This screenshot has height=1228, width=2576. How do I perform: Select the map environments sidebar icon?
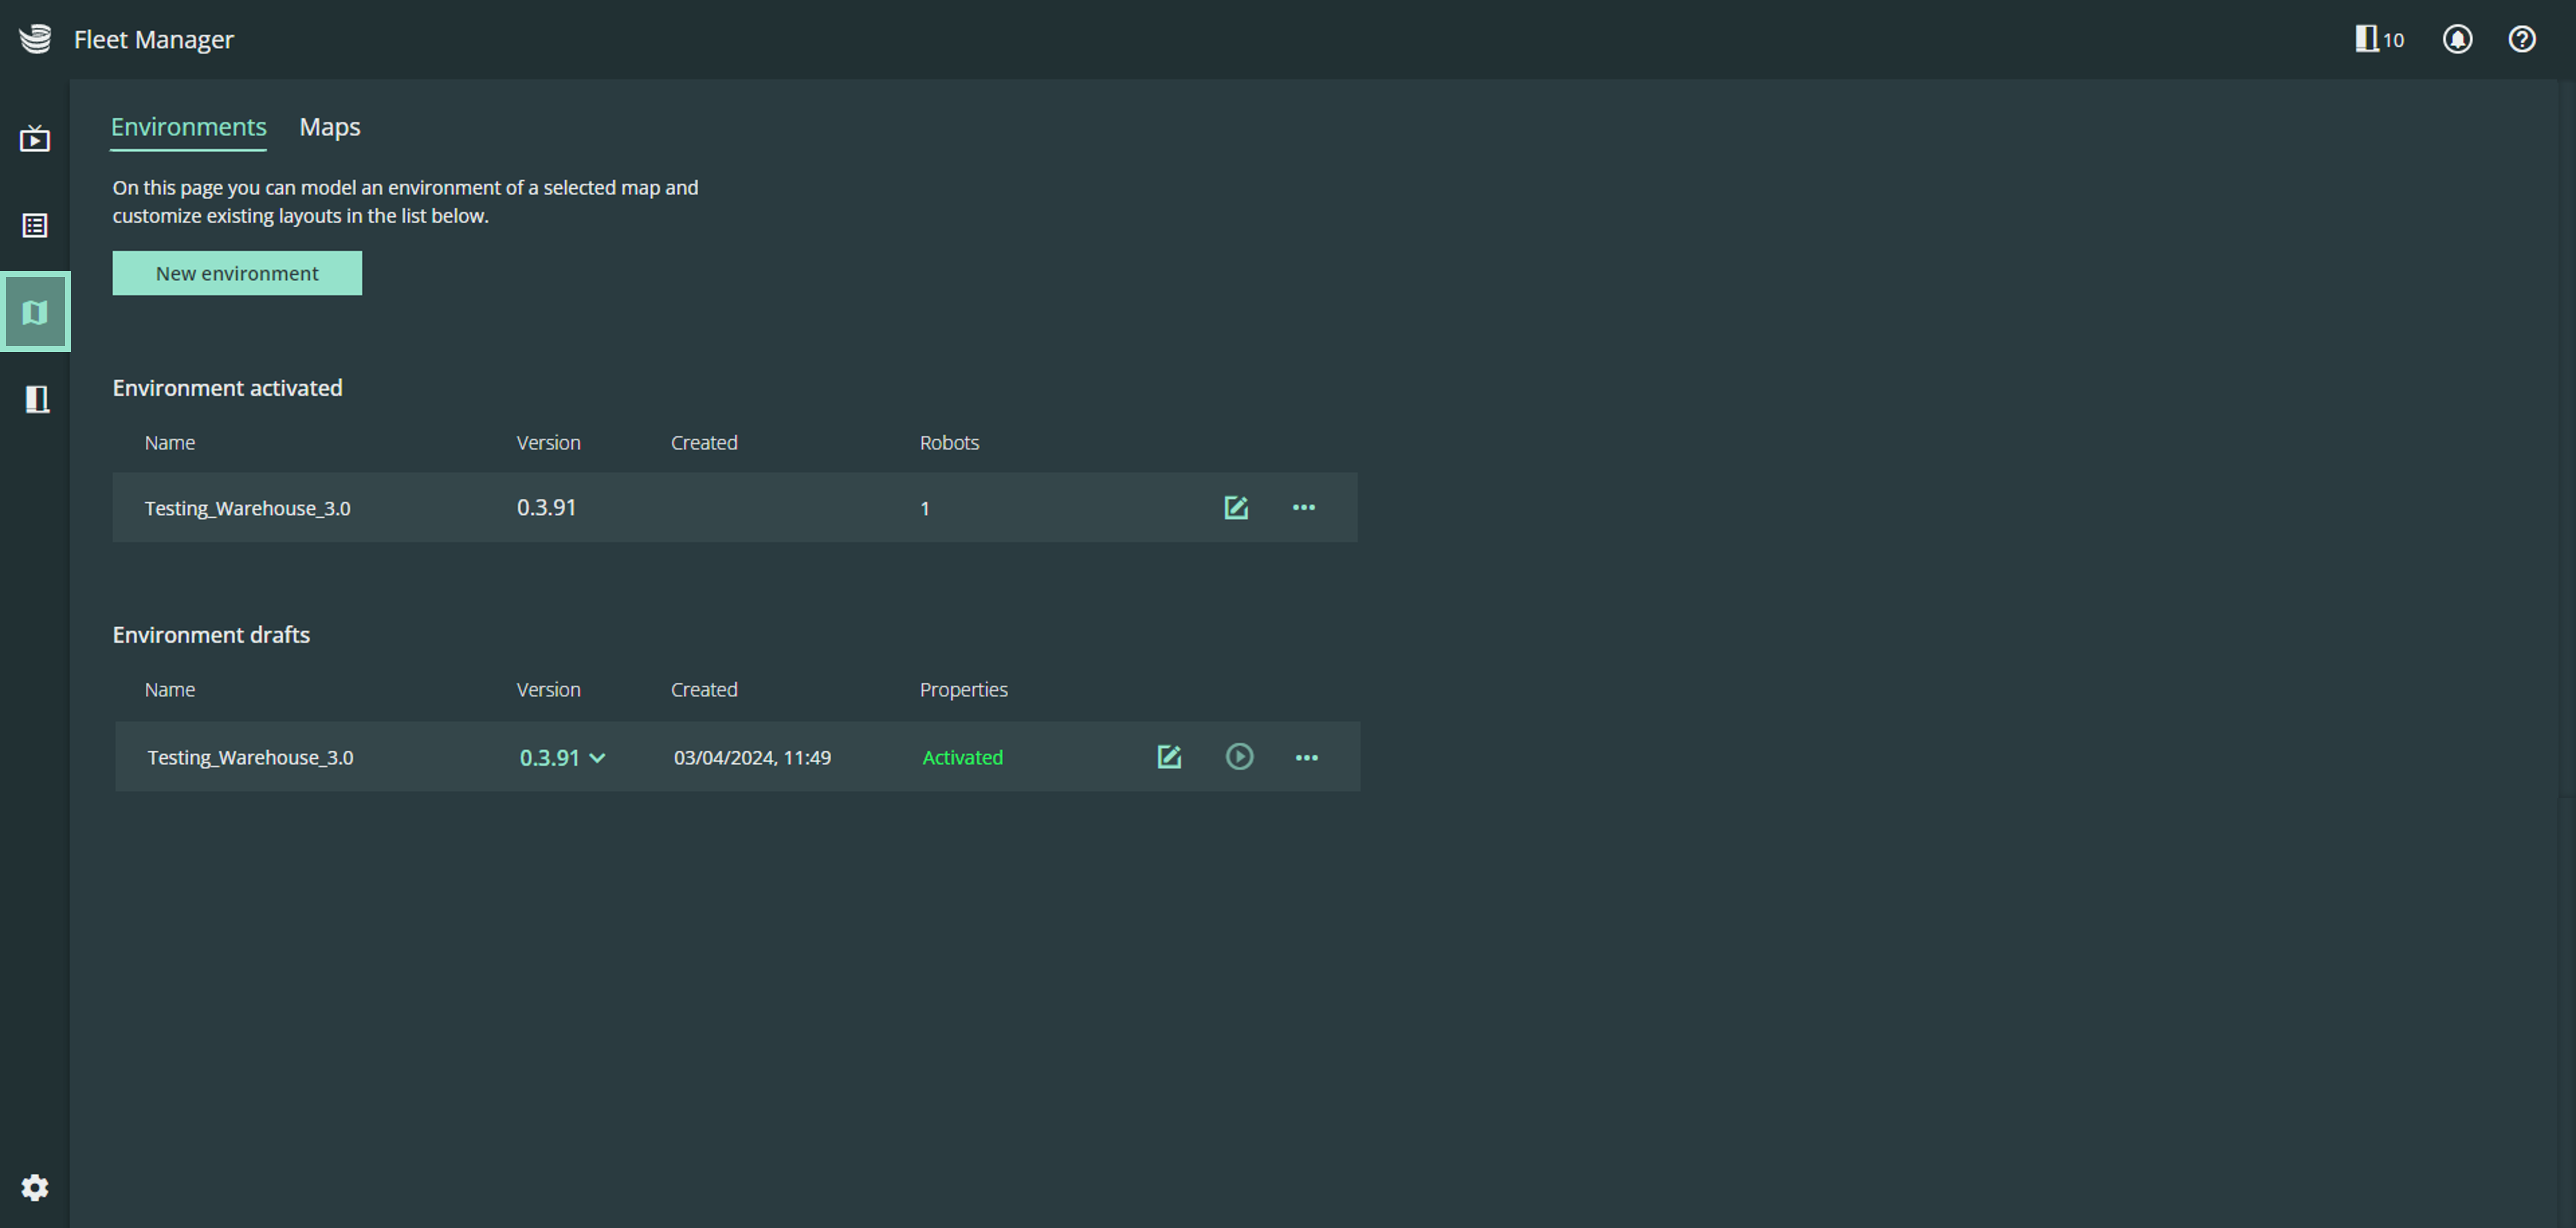pos(35,312)
